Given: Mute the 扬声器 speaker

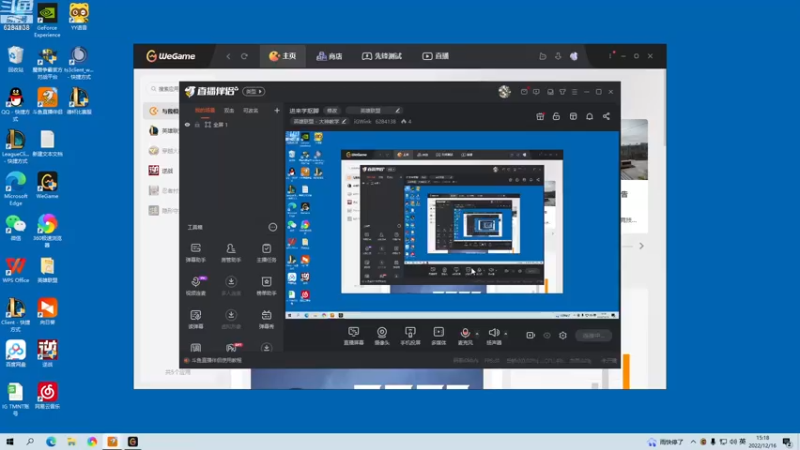Looking at the screenshot, I should [494, 336].
